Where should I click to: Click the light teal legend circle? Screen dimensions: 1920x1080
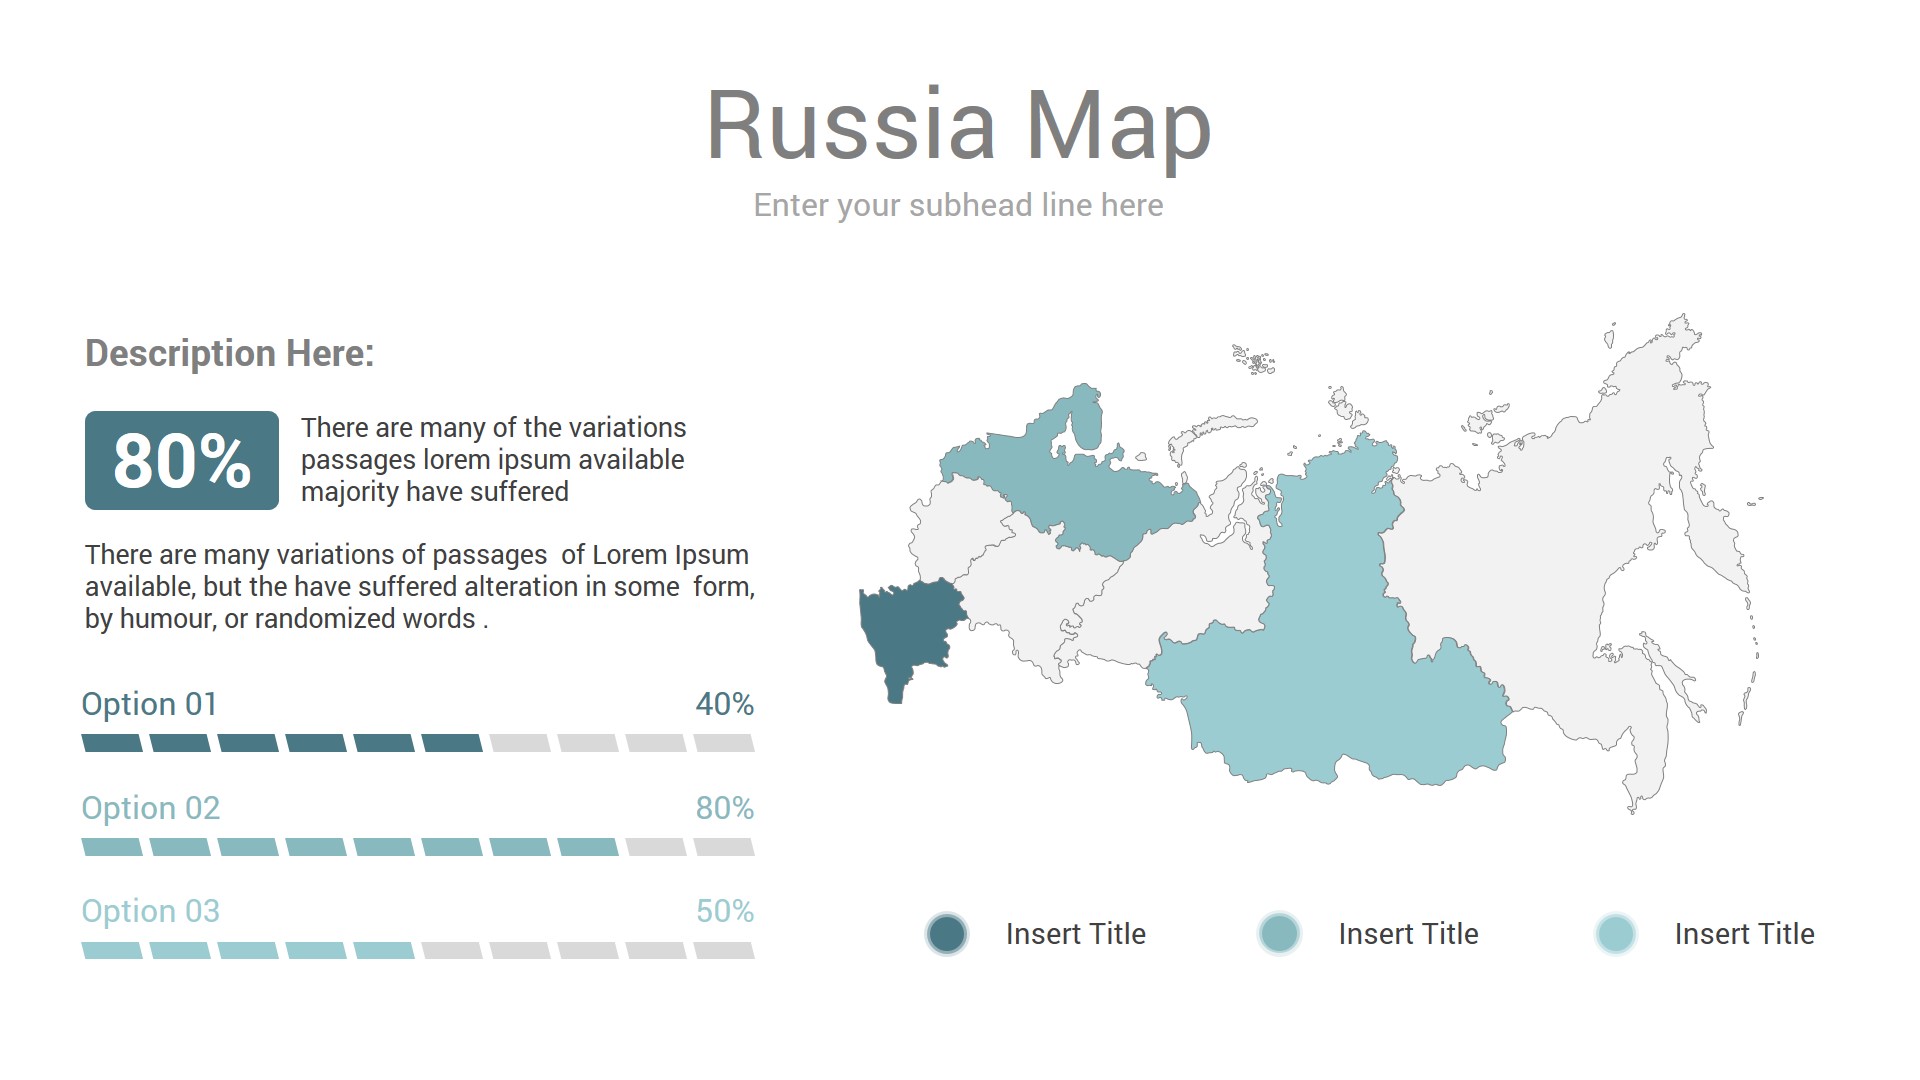(1615, 934)
